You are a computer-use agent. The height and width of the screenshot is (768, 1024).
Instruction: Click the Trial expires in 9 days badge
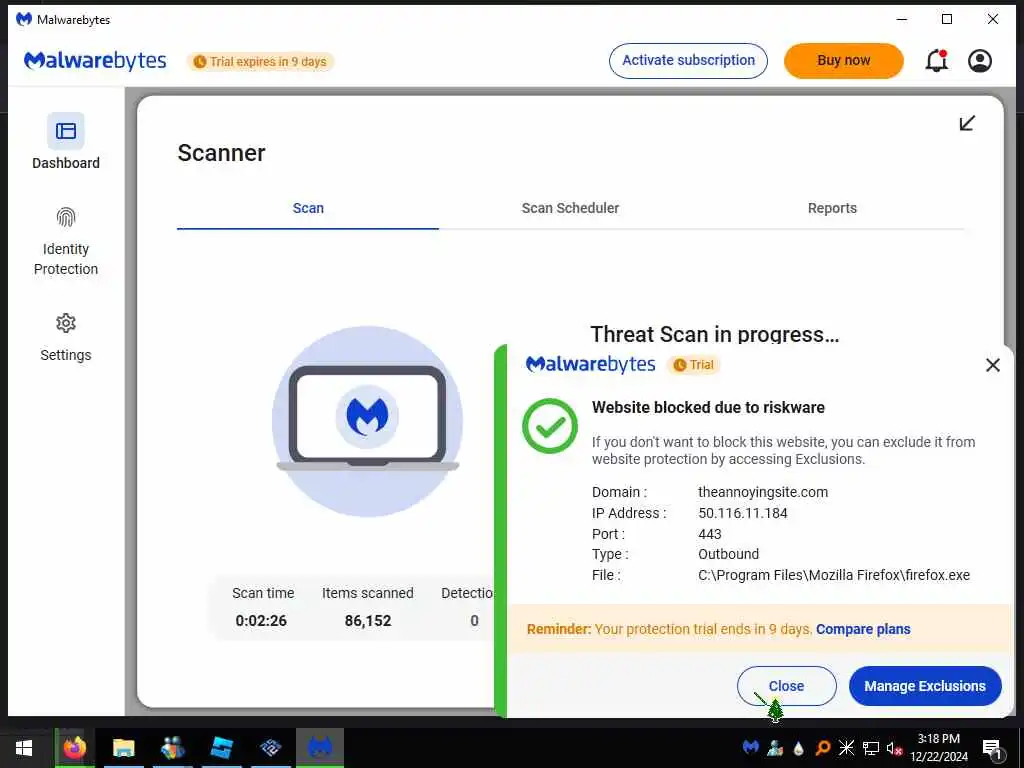click(x=261, y=61)
